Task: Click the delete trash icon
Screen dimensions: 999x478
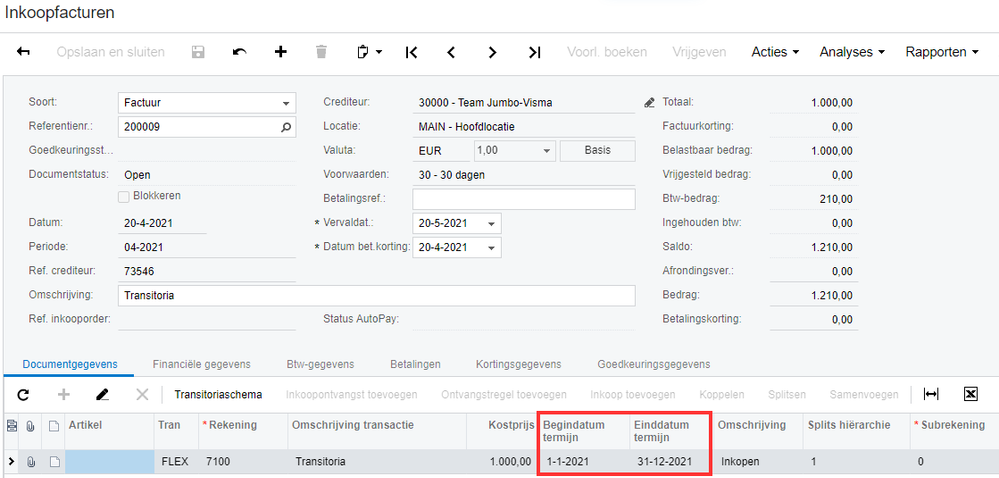Action: click(x=321, y=52)
